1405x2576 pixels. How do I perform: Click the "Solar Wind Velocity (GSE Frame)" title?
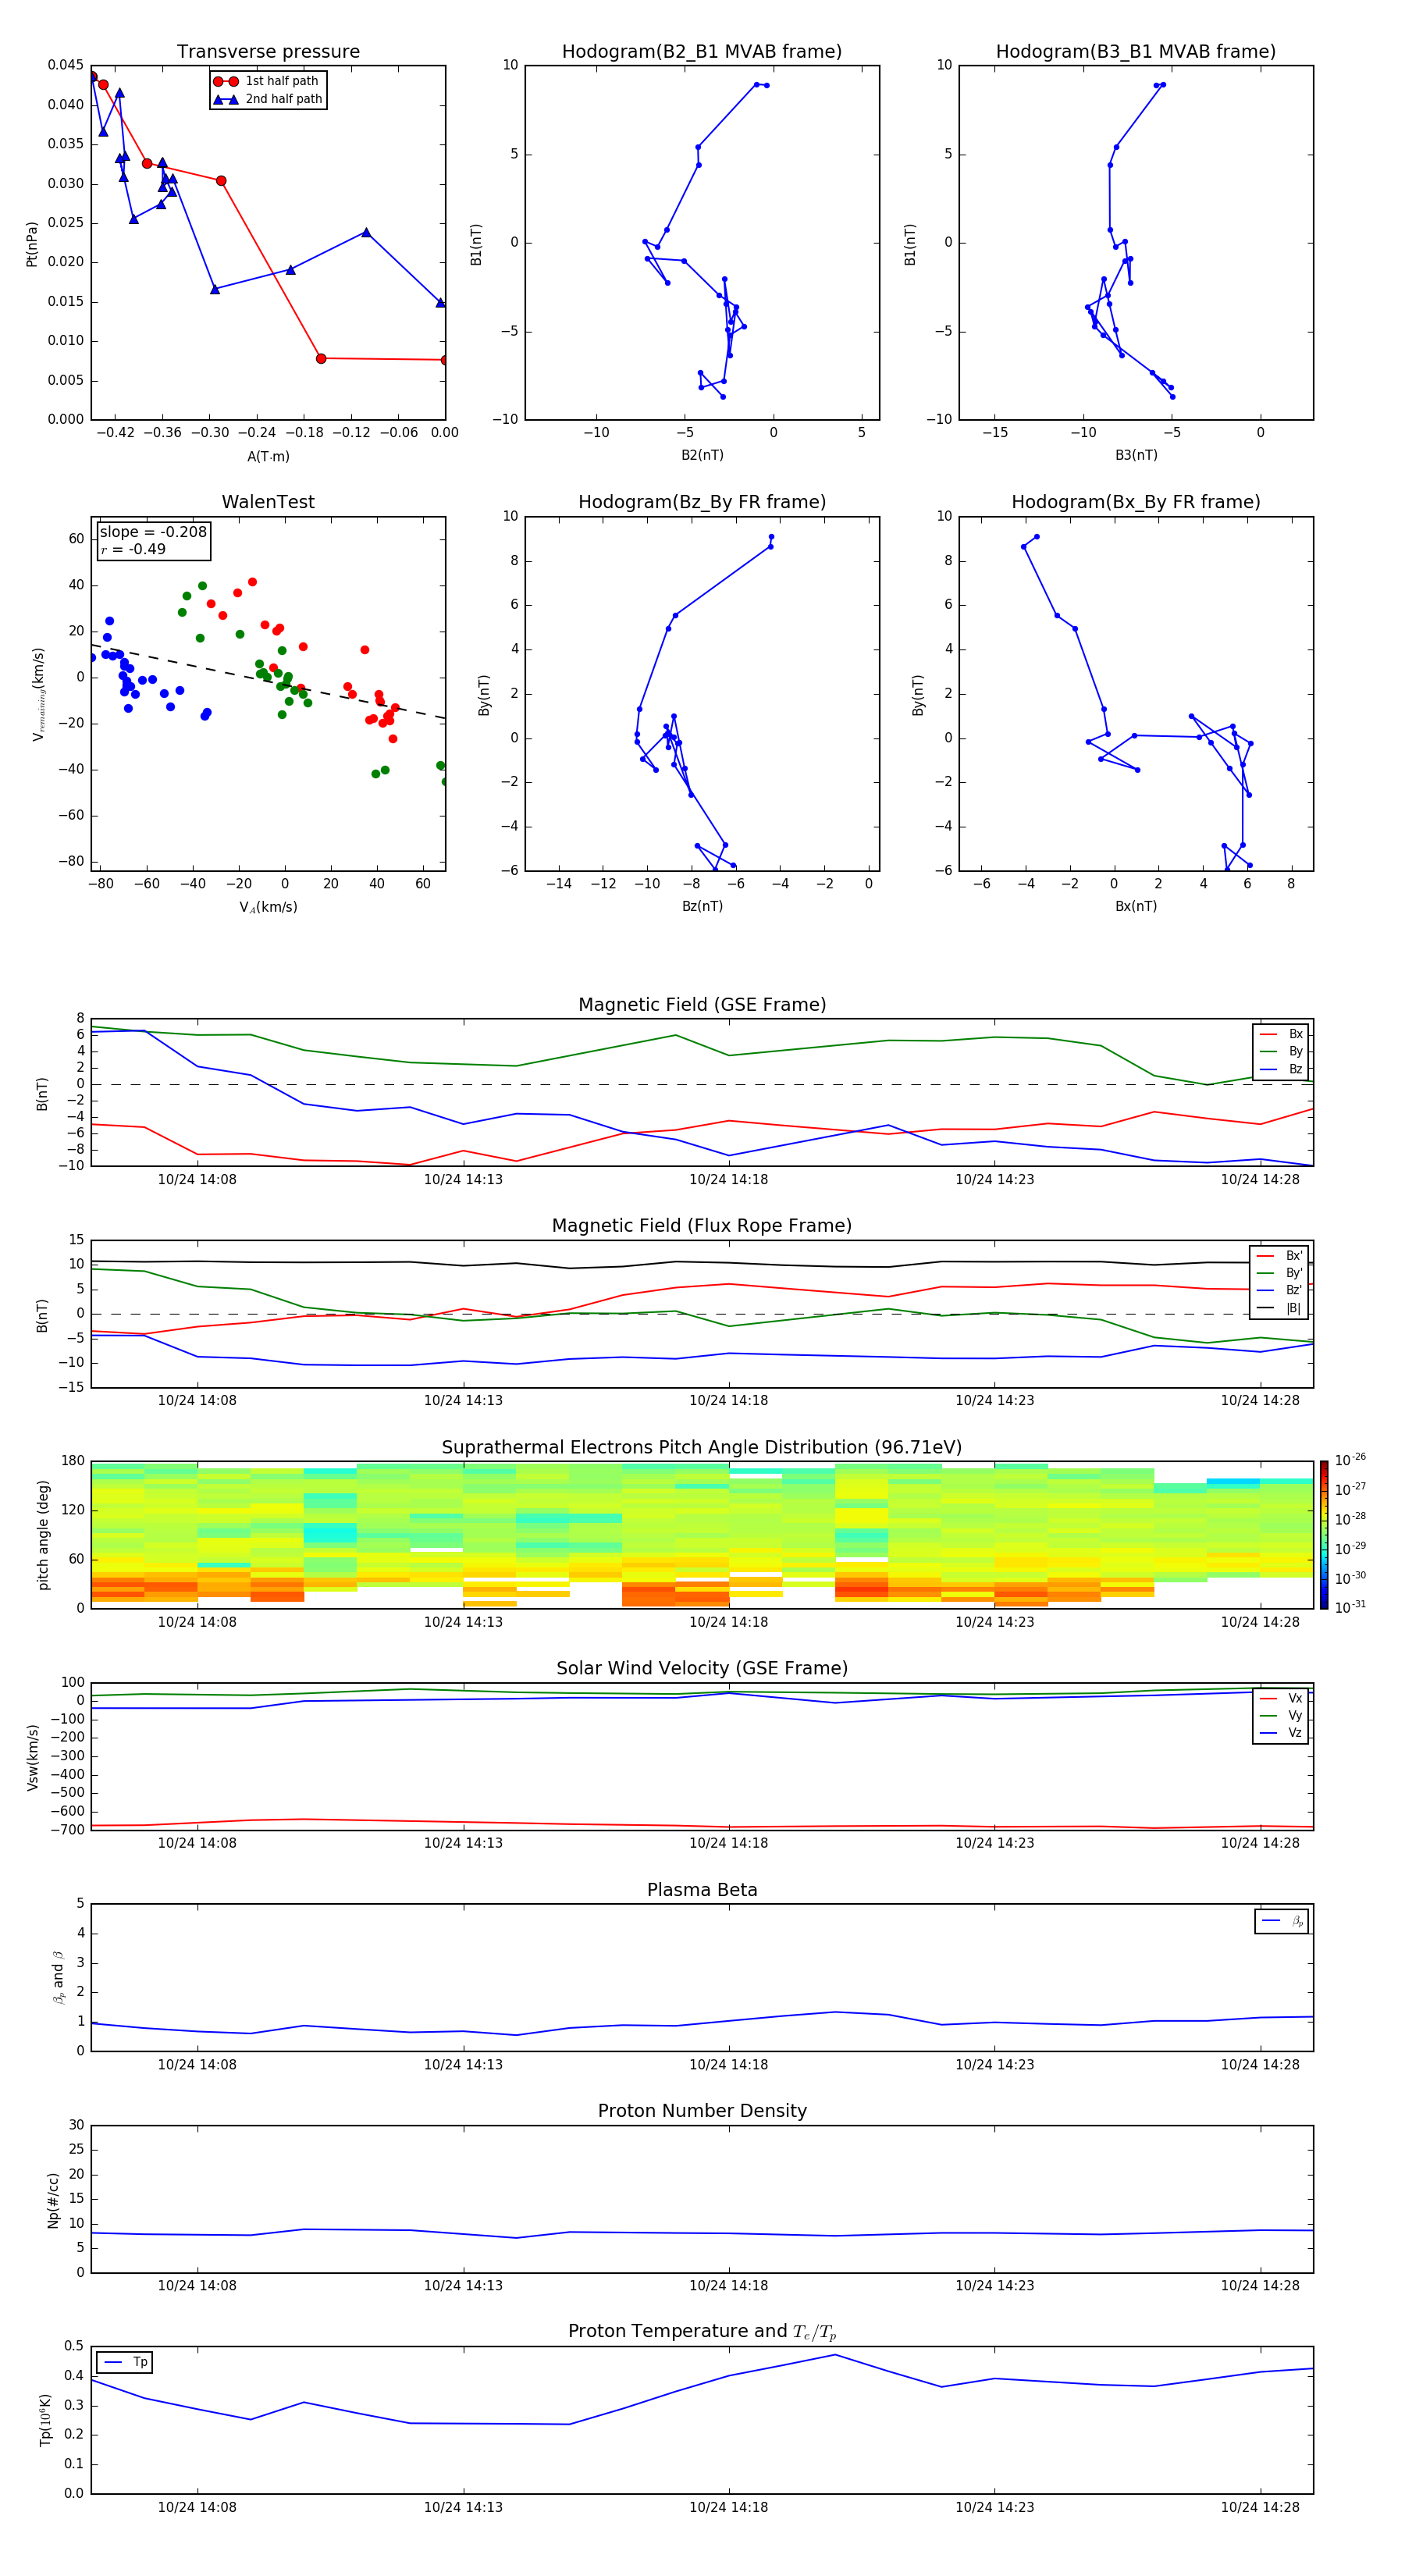702,1669
